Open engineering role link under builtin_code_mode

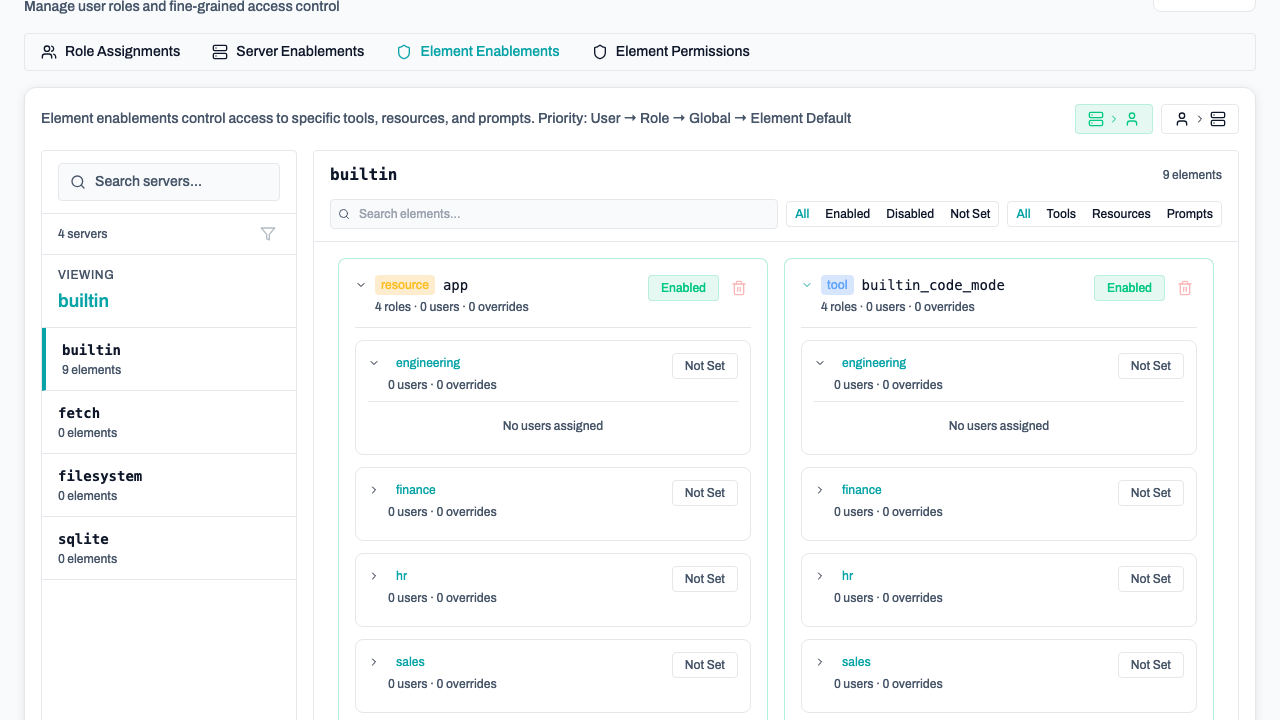(873, 363)
